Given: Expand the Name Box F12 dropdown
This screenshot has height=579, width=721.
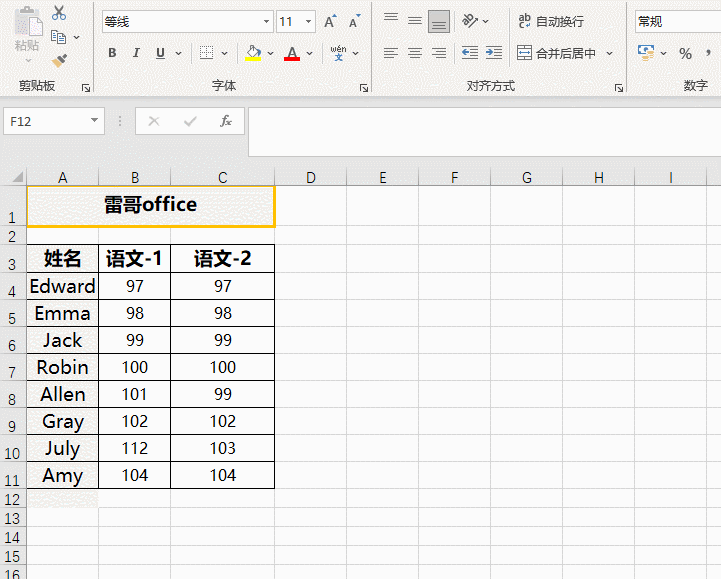Looking at the screenshot, I should pyautogui.click(x=94, y=120).
